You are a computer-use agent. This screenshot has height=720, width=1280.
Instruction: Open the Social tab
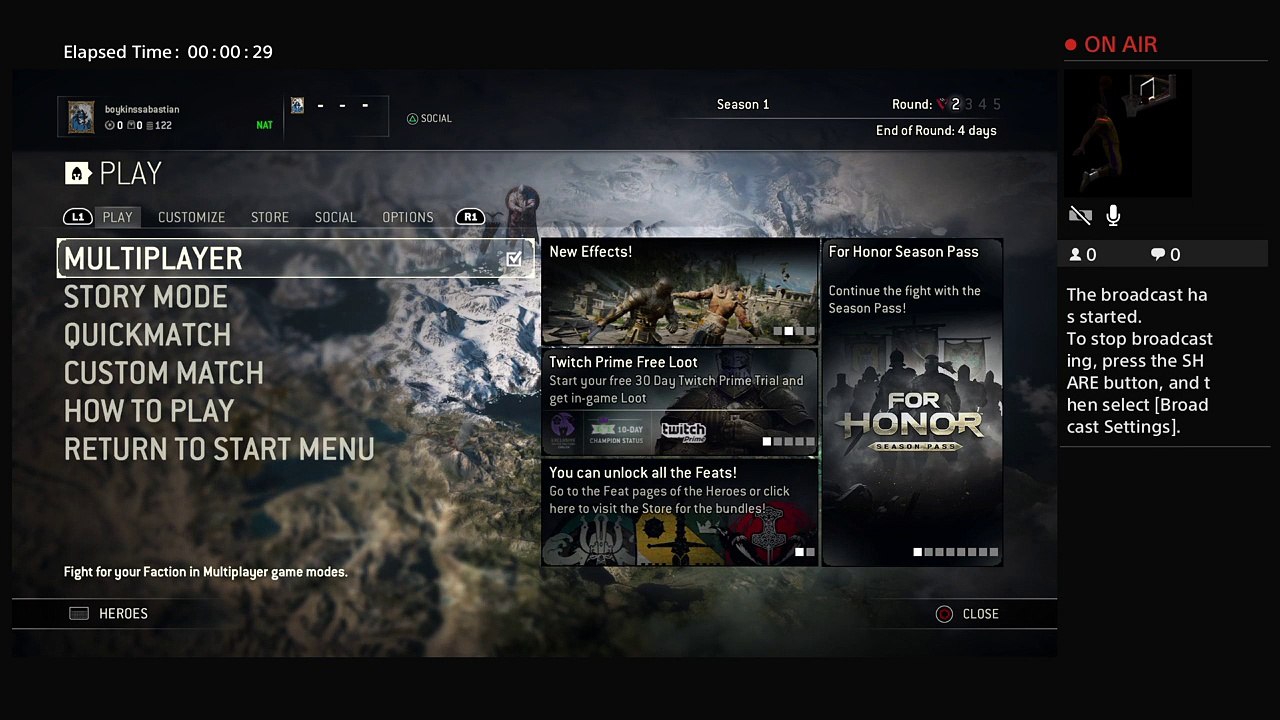(335, 217)
